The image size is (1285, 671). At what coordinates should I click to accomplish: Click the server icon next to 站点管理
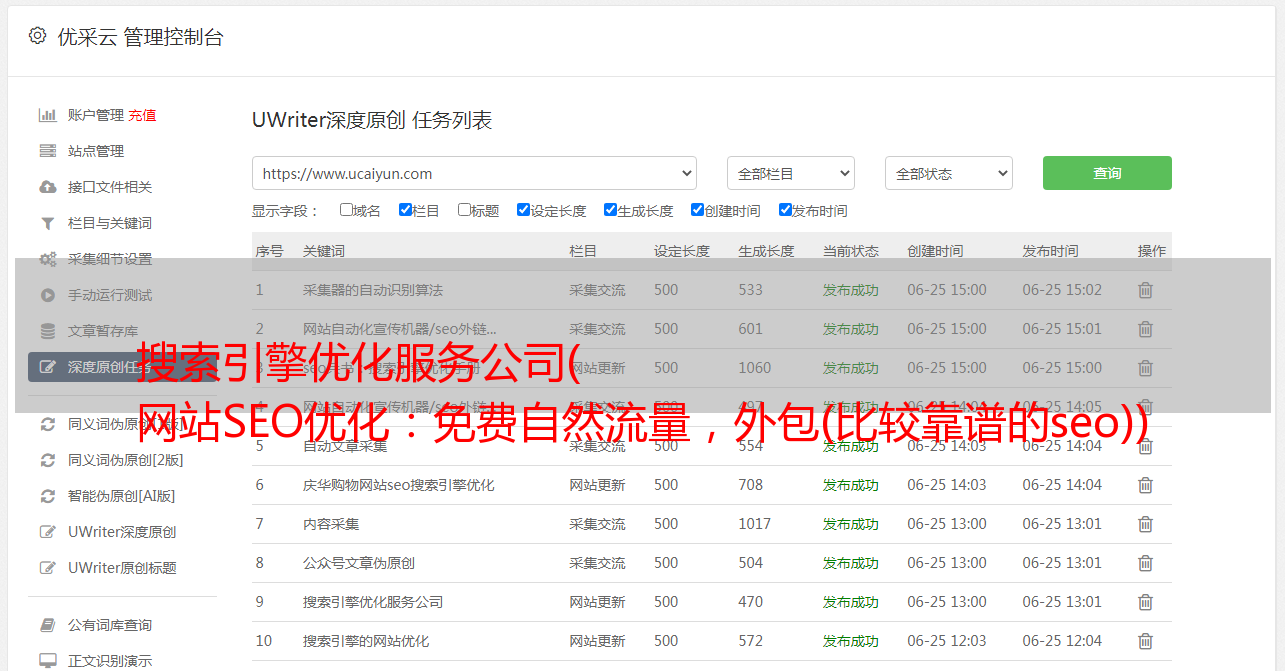(x=47, y=151)
